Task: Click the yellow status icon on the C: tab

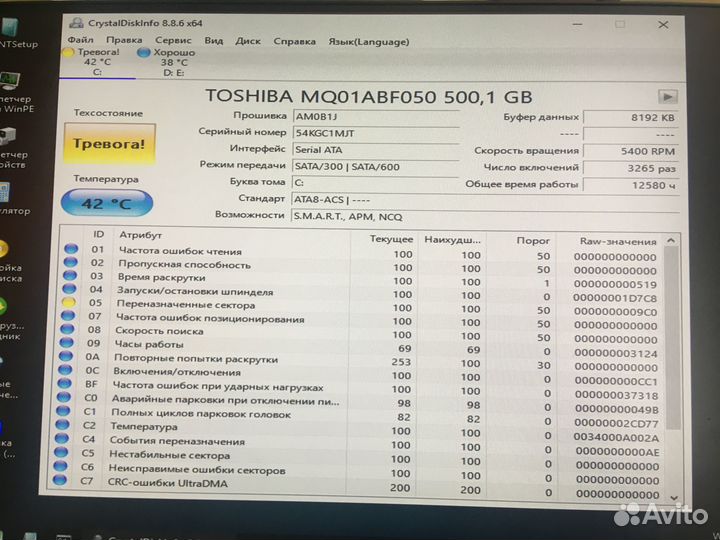Action: pos(68,53)
